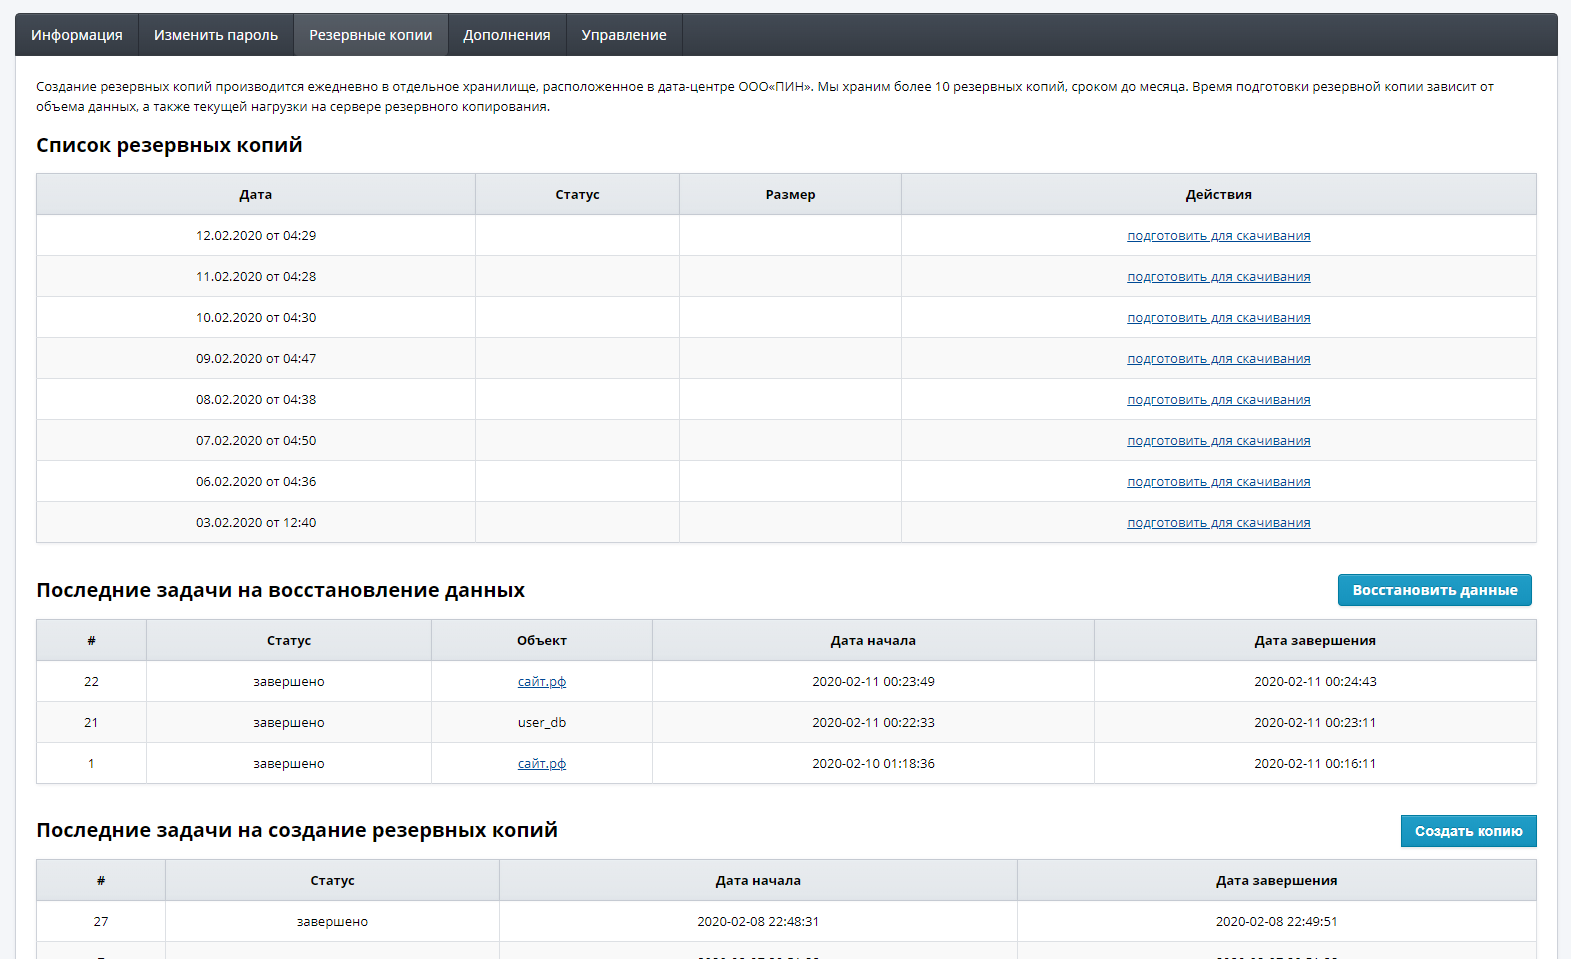Prepare 11.02.2020 backup for download
Screen dimensions: 1571x959
(x=1219, y=277)
